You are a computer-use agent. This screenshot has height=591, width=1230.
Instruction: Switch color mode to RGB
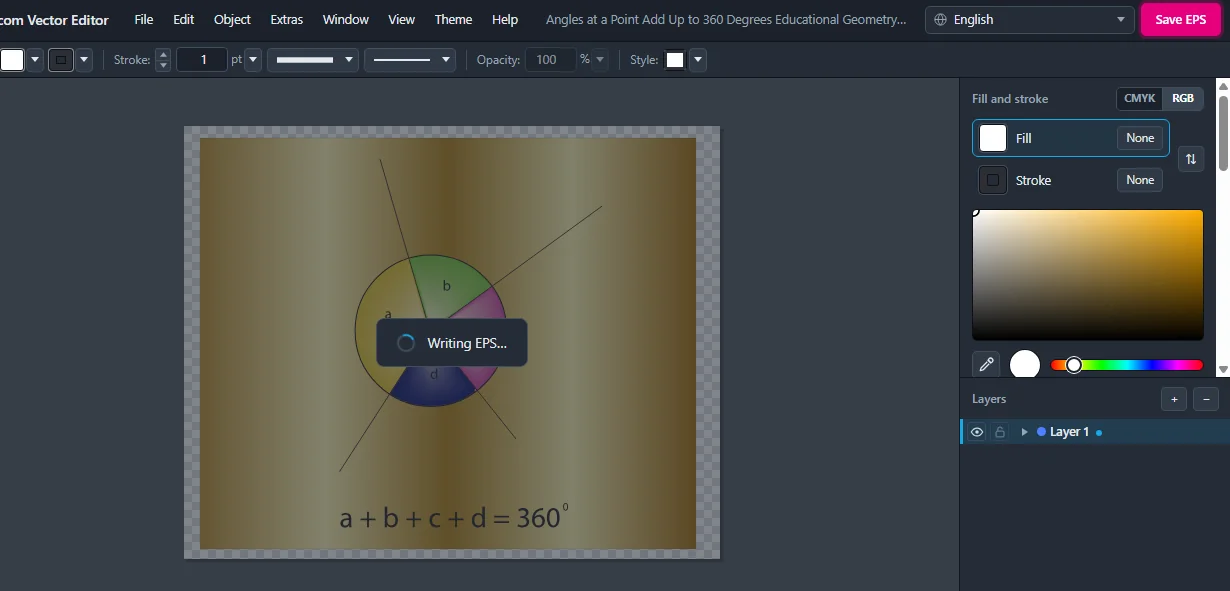coord(1183,98)
